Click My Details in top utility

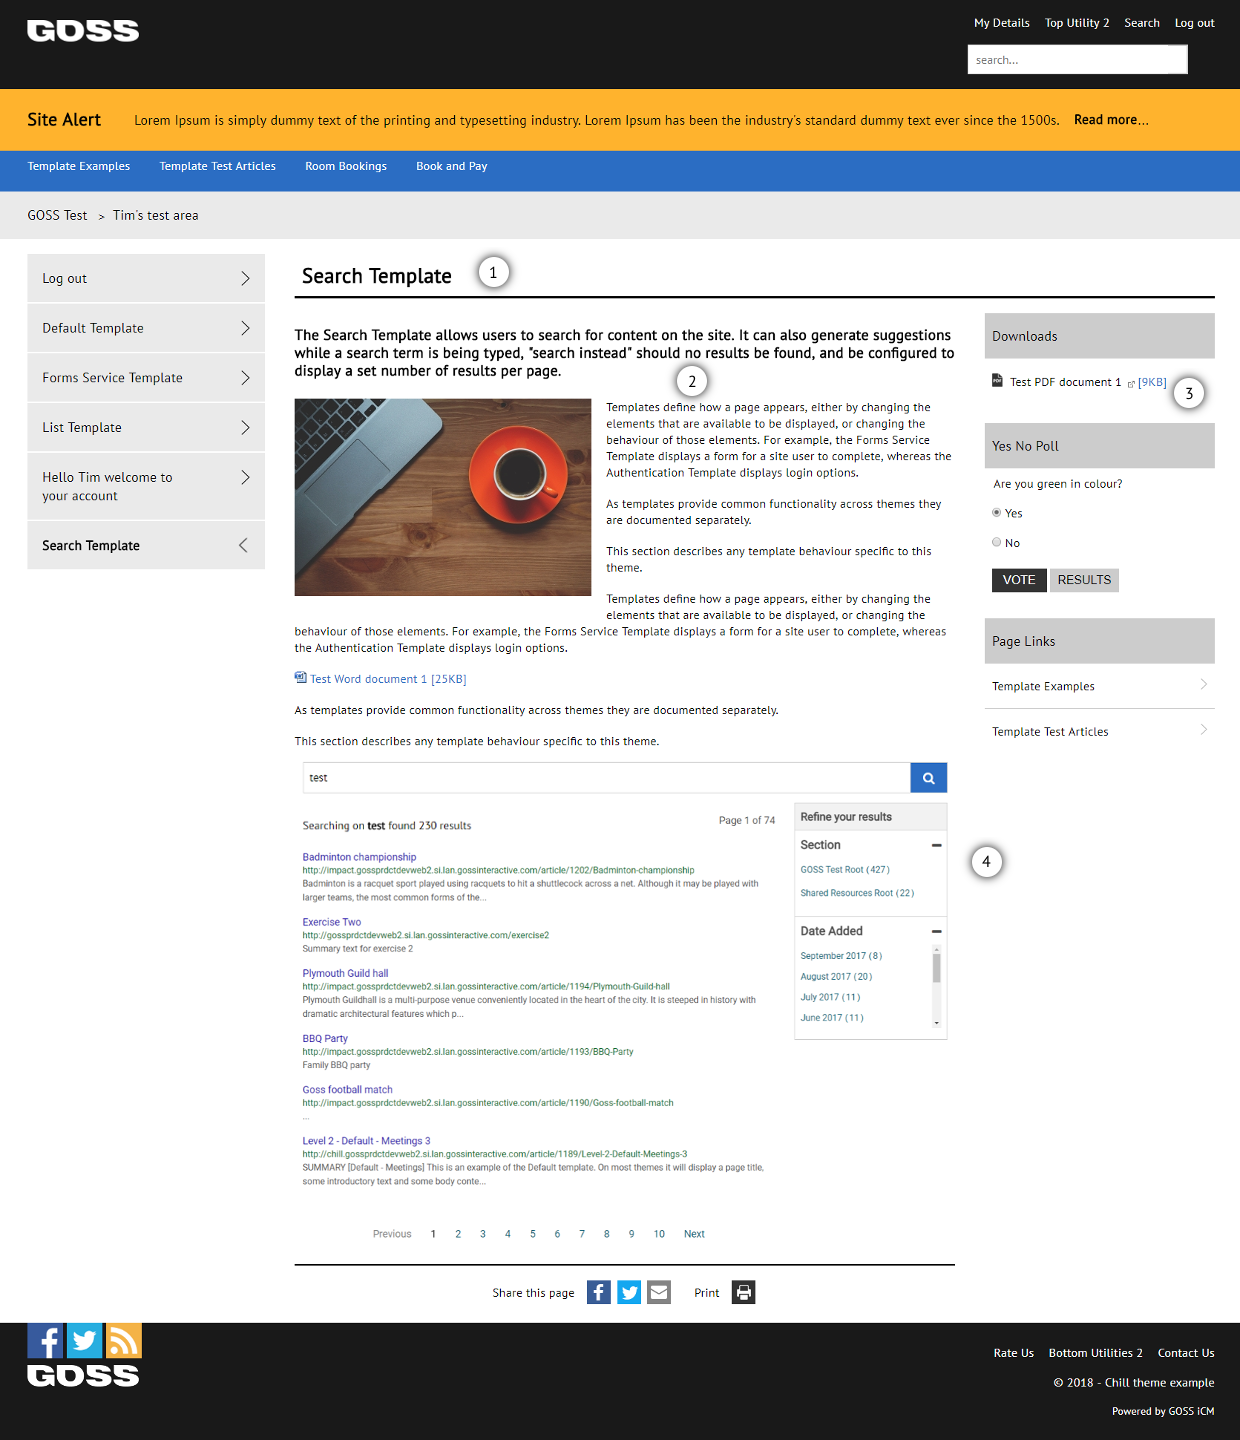point(1002,23)
